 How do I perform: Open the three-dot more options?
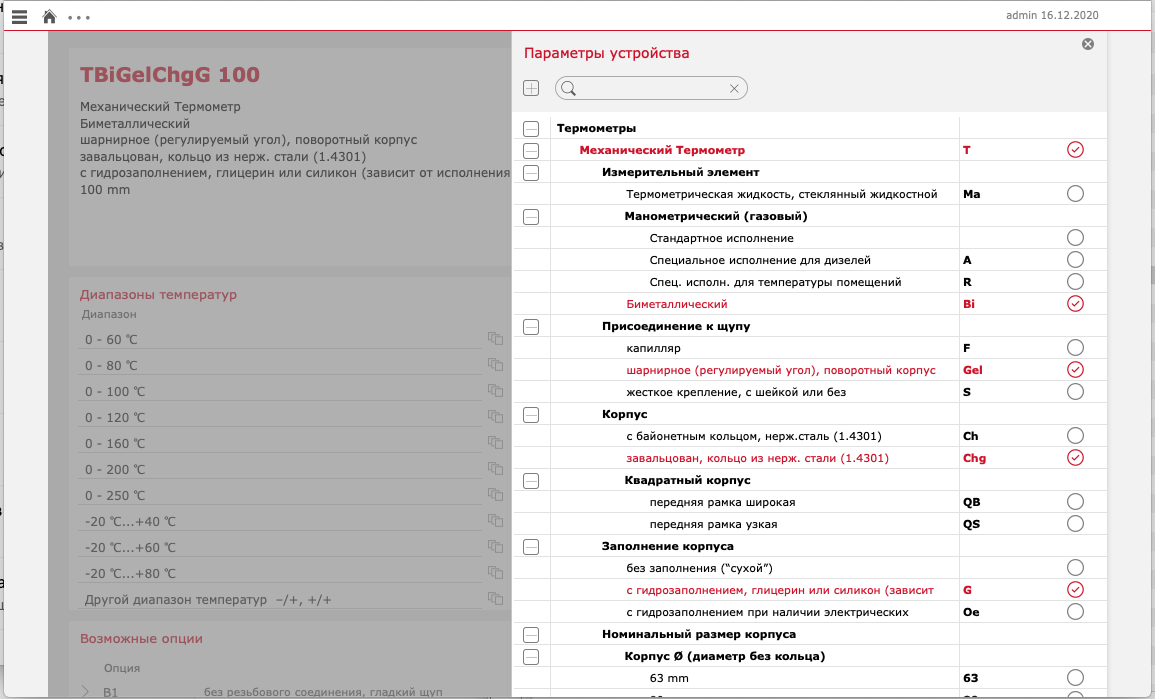point(79,18)
